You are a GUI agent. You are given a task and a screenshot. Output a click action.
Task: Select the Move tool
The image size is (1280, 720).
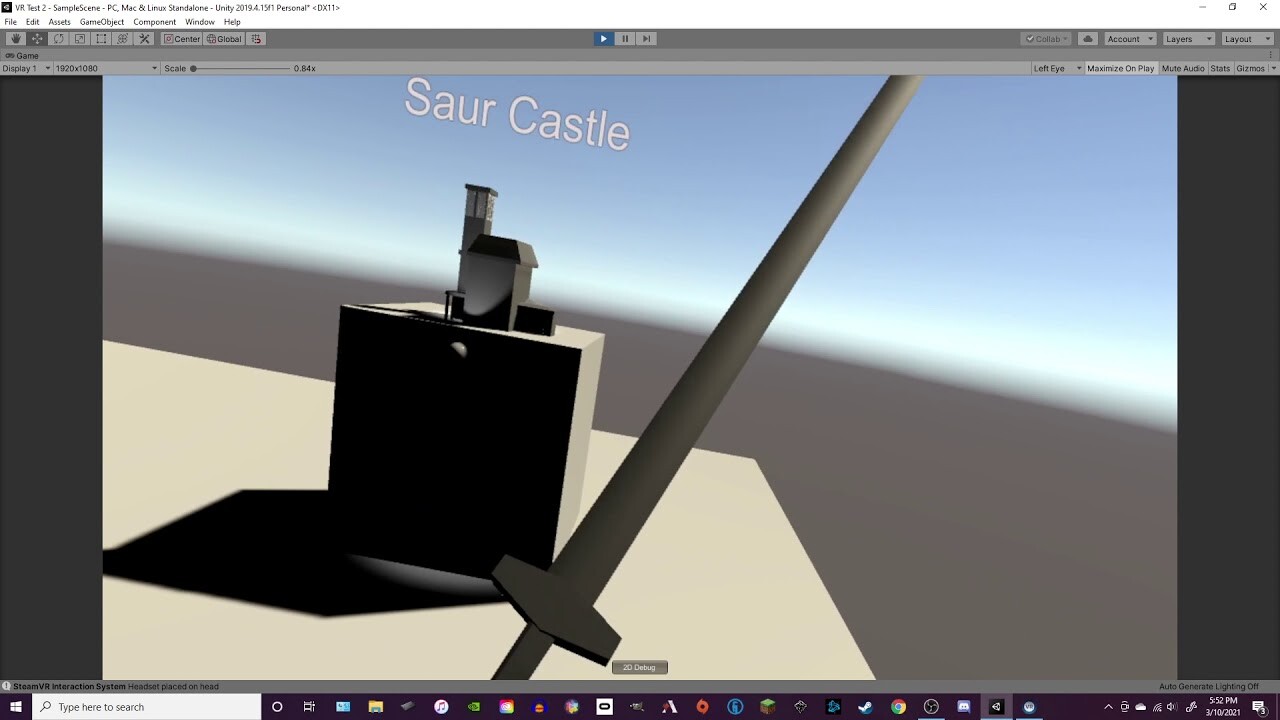(36, 38)
